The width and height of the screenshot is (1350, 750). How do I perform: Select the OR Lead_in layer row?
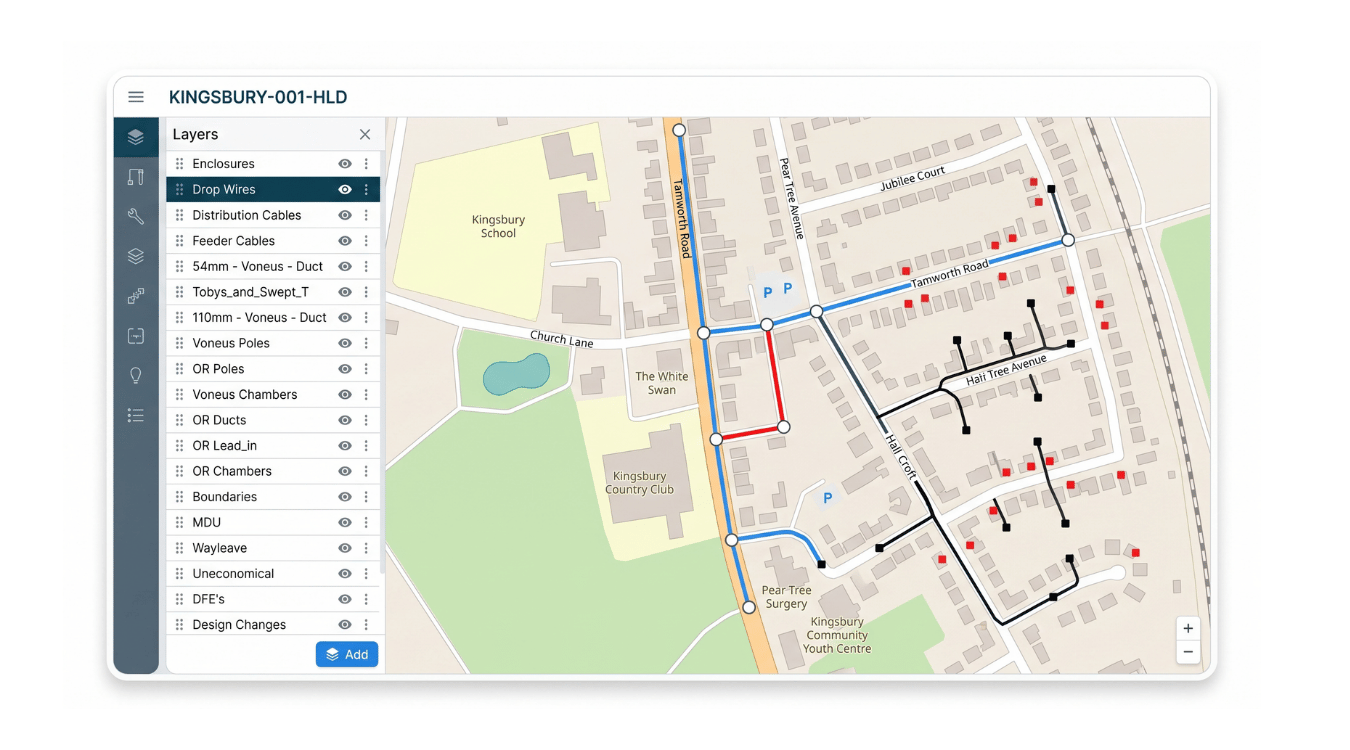pyautogui.click(x=273, y=446)
